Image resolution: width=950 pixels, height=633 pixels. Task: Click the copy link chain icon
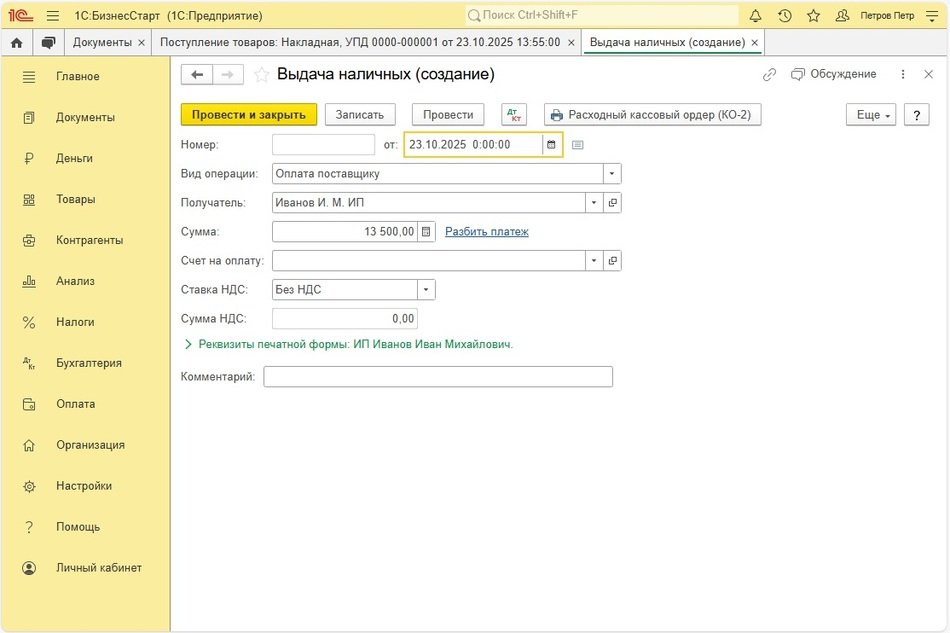769,75
